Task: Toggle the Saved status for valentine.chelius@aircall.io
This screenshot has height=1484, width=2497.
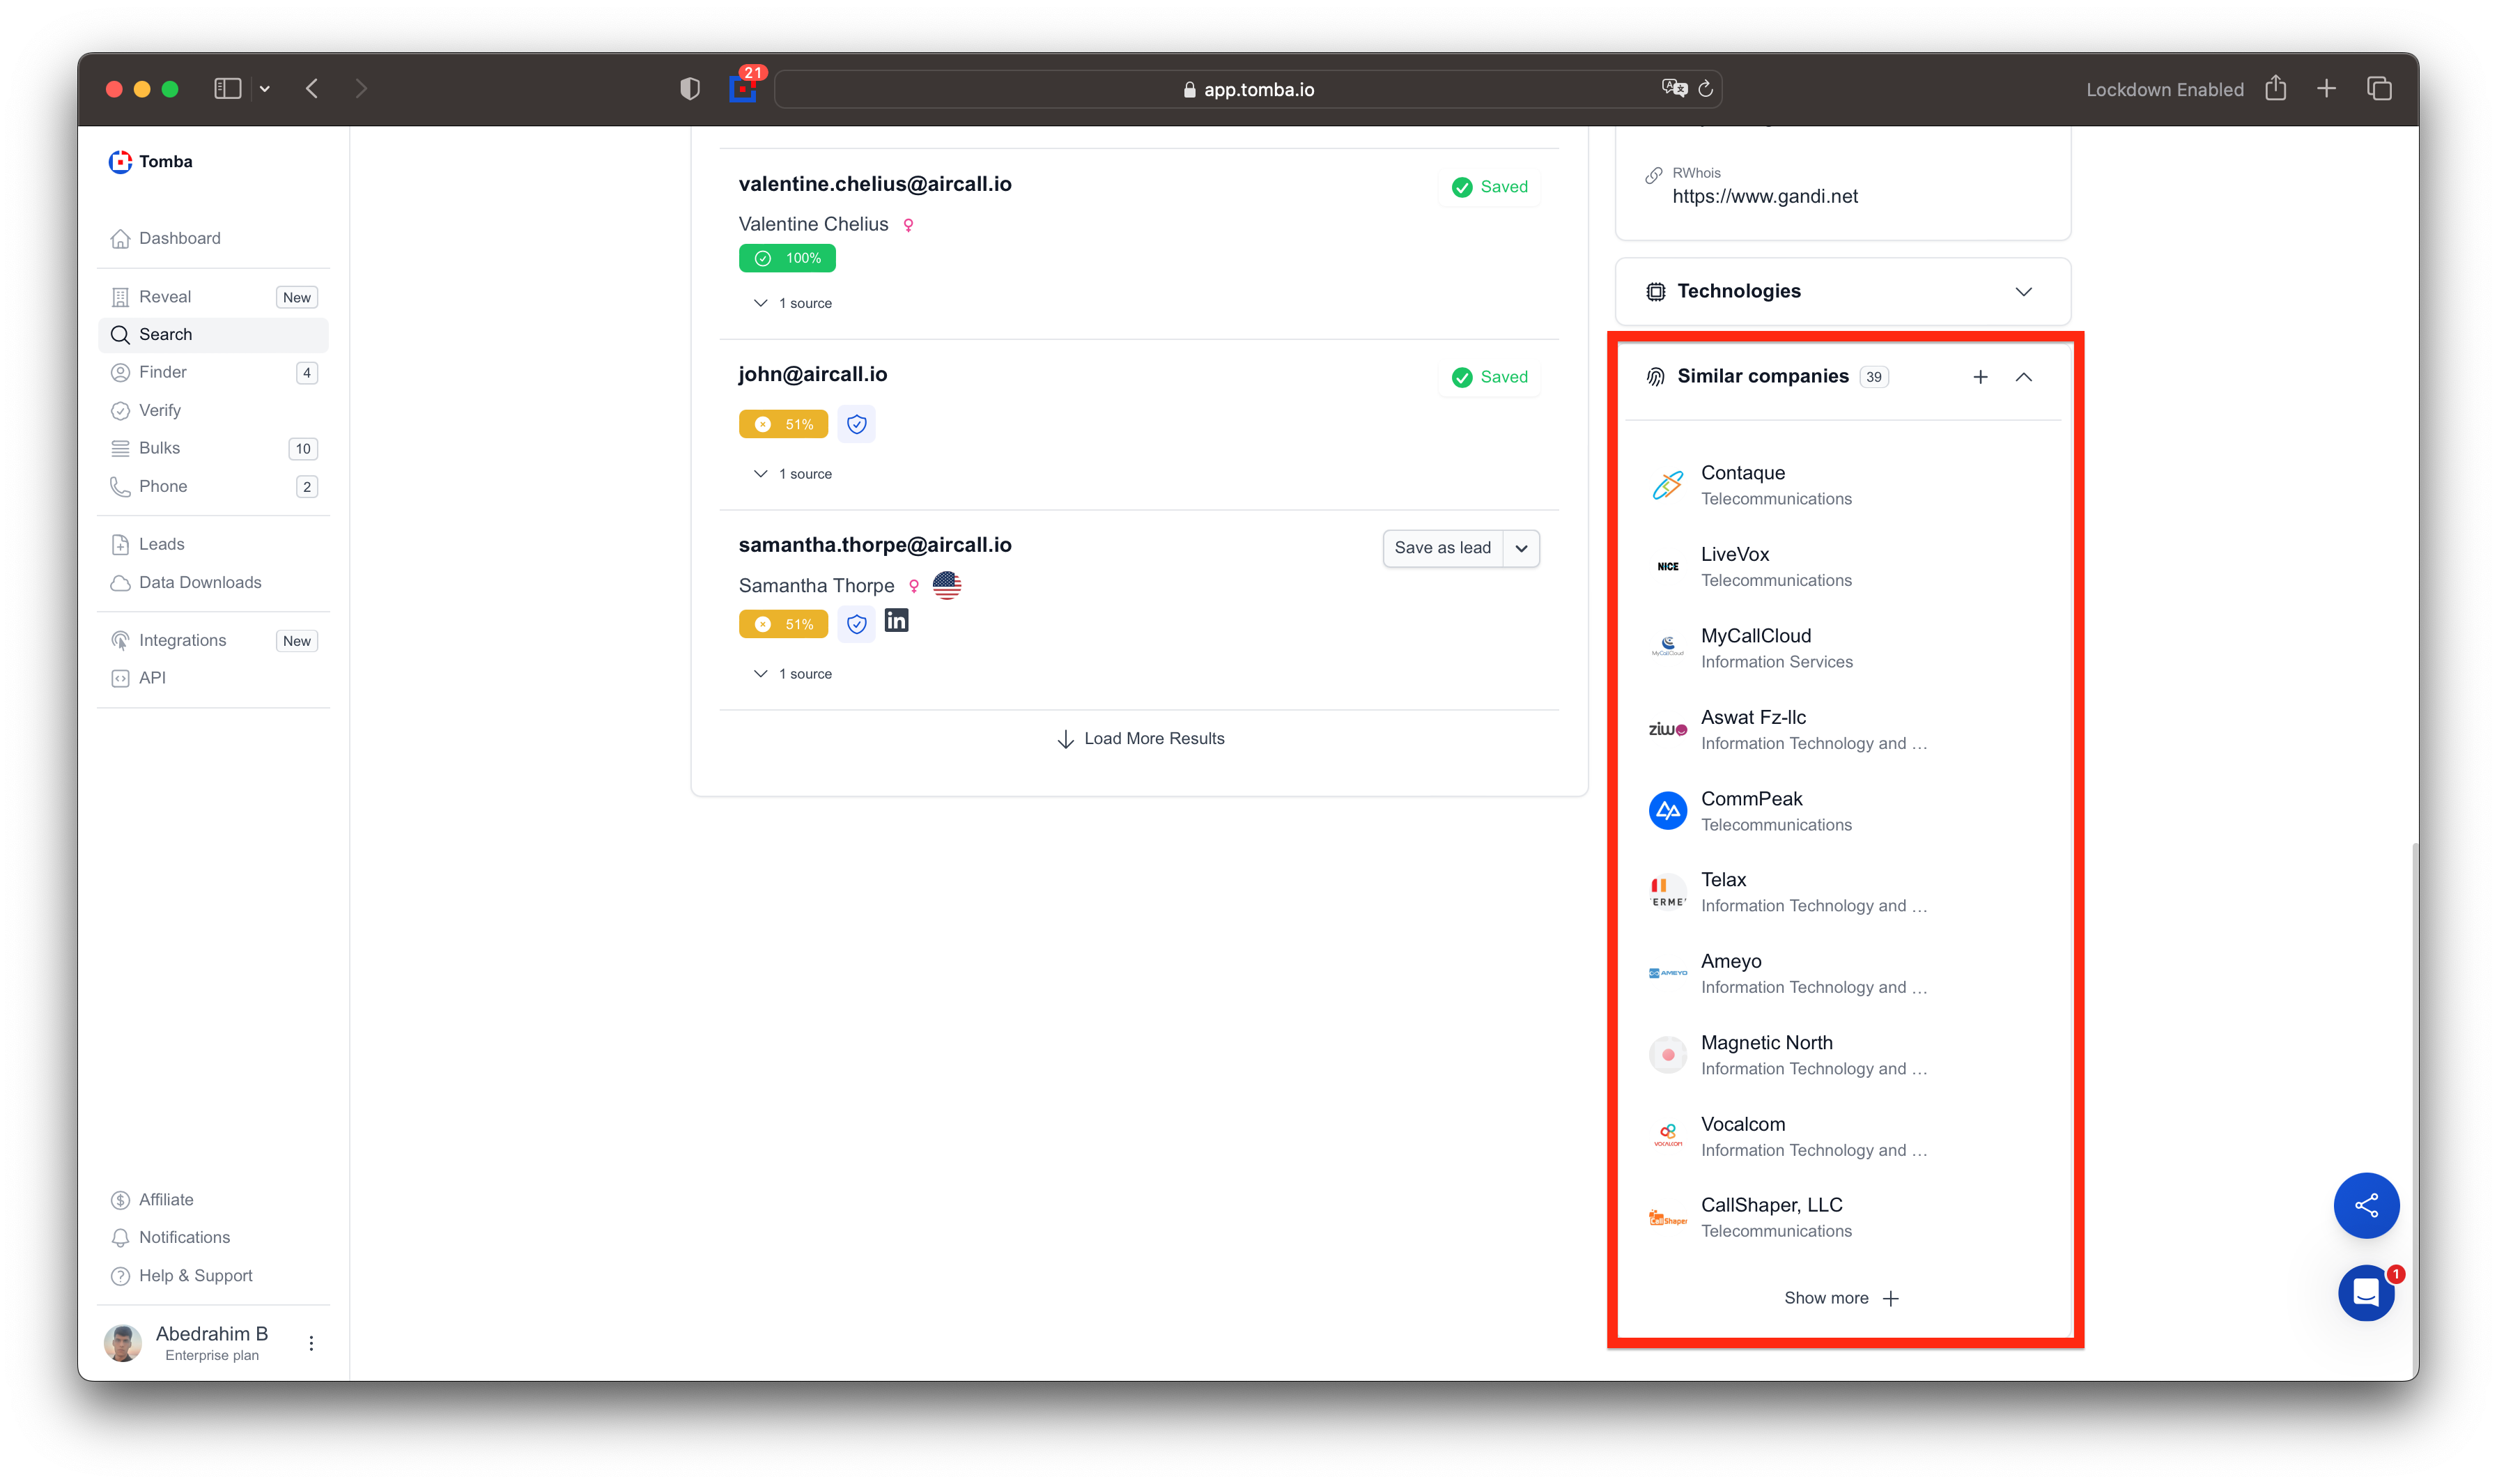Action: pyautogui.click(x=1489, y=187)
